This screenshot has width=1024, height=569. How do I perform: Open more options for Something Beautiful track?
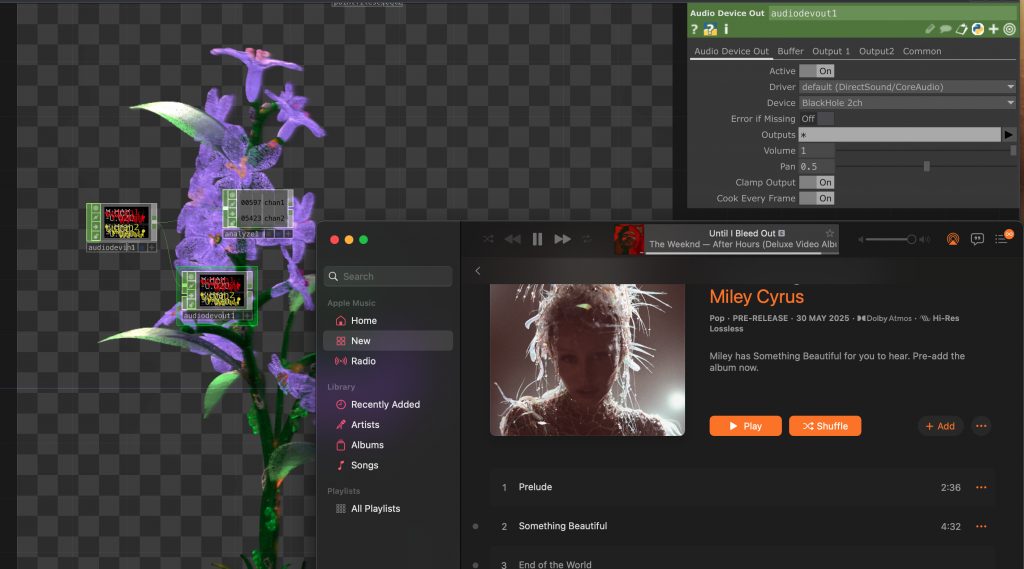pos(981,527)
